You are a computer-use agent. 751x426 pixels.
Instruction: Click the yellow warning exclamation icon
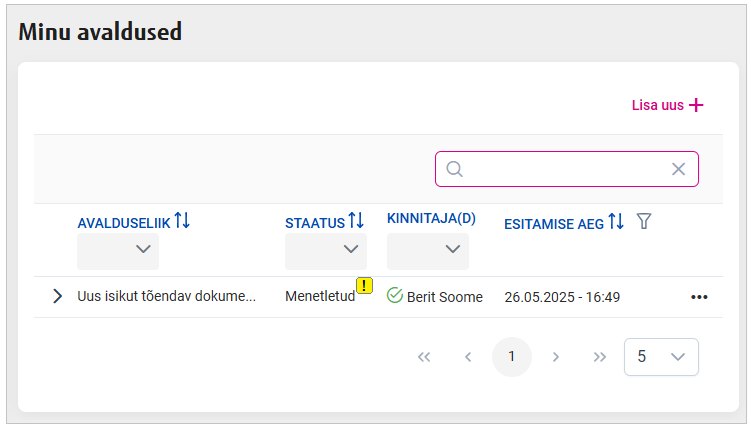click(x=364, y=286)
